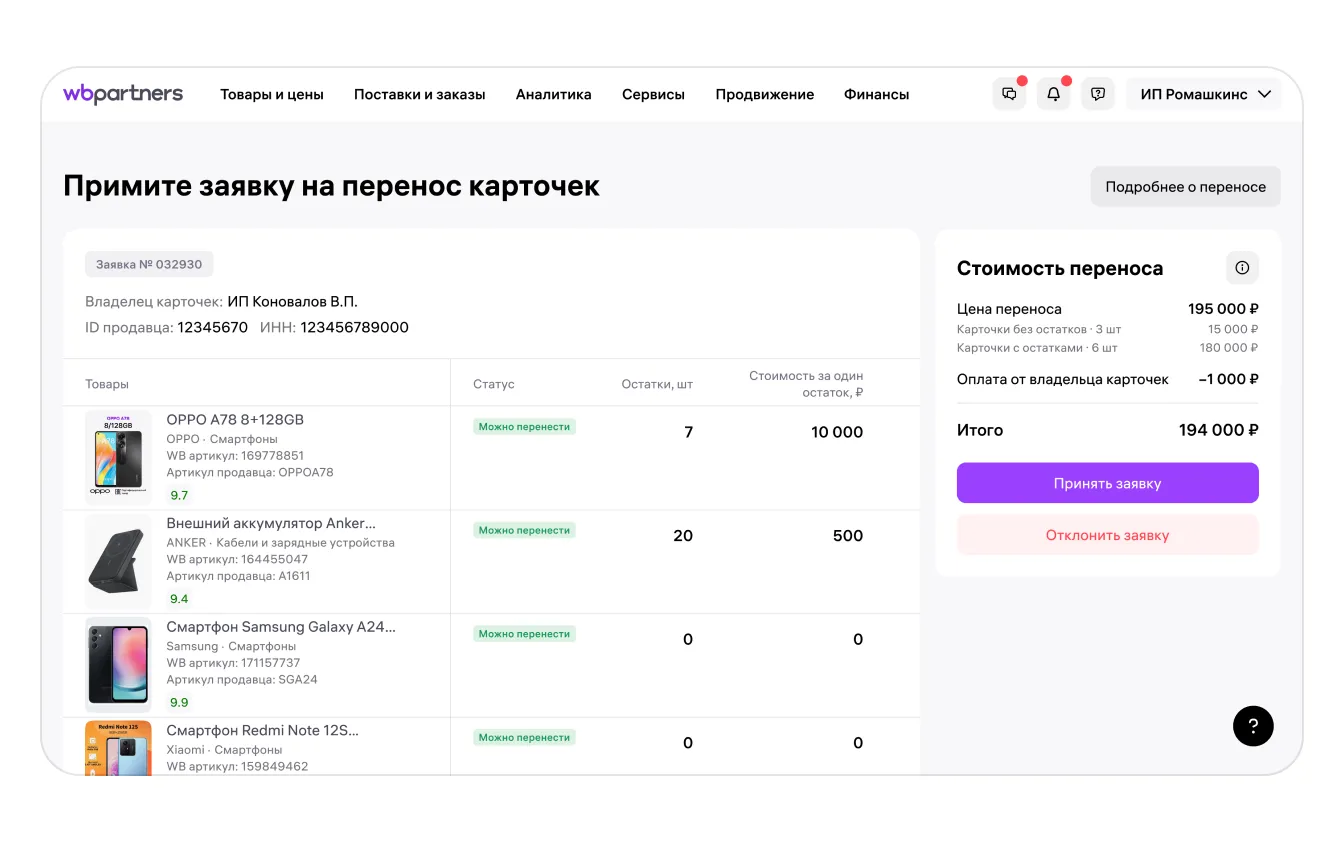Click the info icon next to Стоимость переноса
Viewport: 1344px width, 842px height.
[x=1242, y=268]
